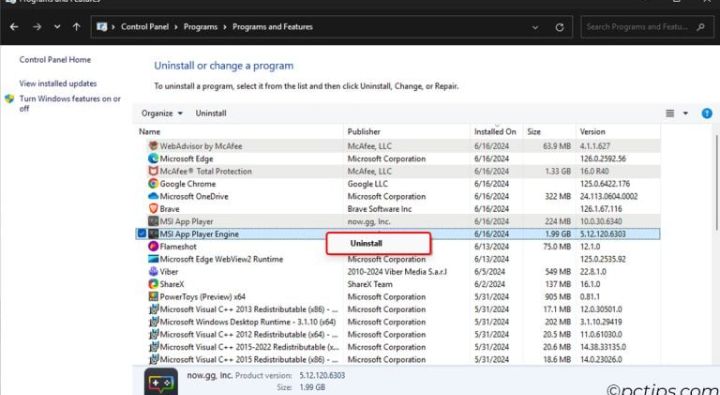
Task: Select the Google Chrome icon
Action: 153,184
